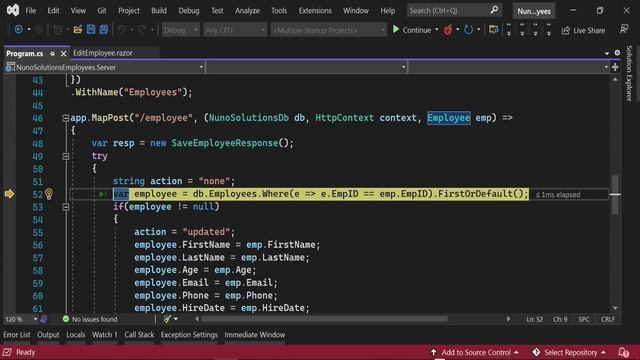Click the editor settings gear icon
The height and width of the screenshot is (360, 640).
point(617,53)
